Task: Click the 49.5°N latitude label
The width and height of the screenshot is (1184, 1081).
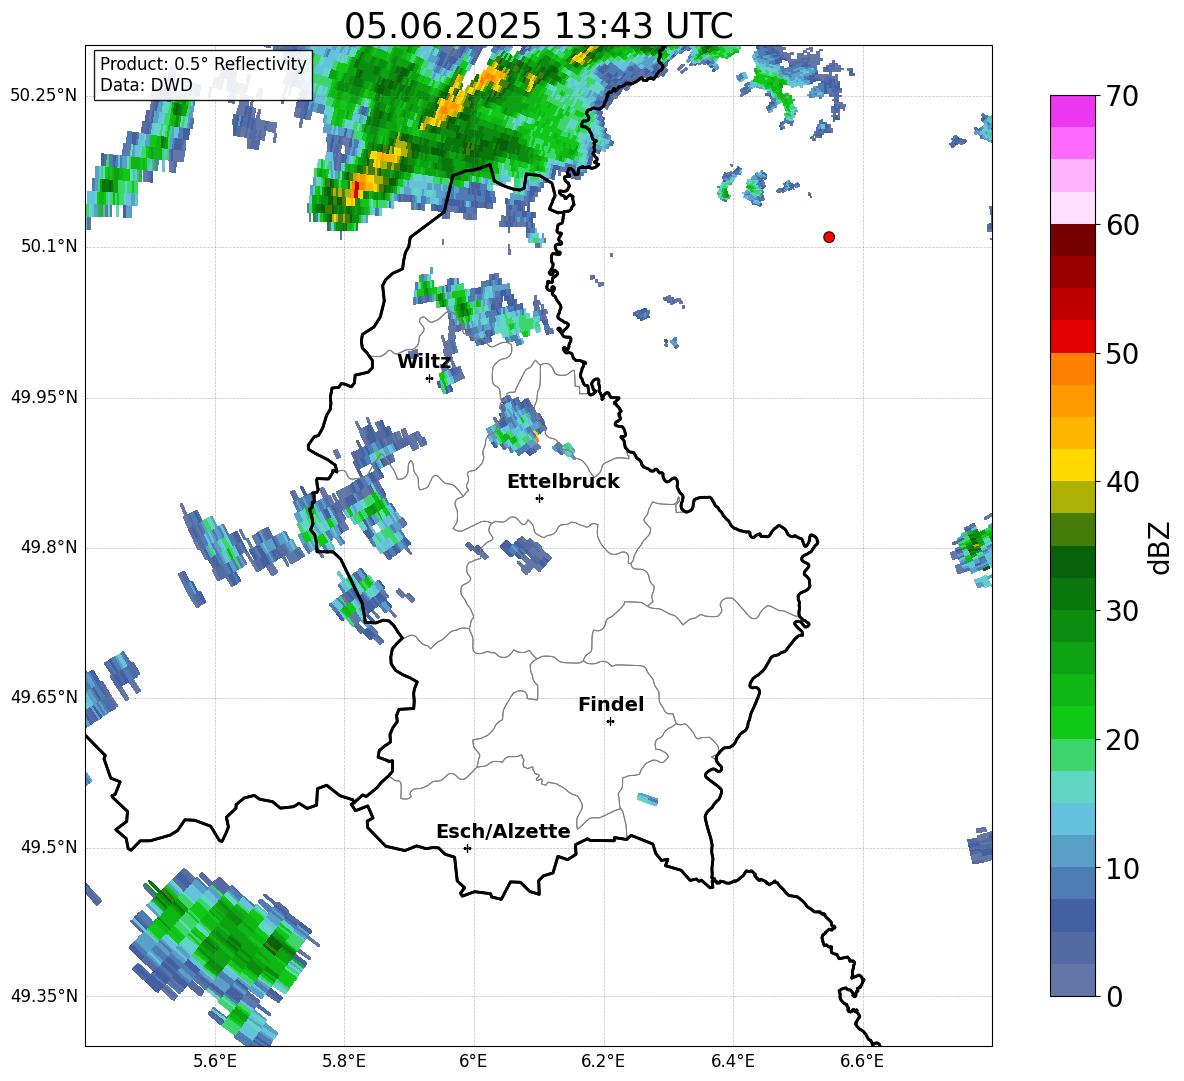Action: coord(49,848)
